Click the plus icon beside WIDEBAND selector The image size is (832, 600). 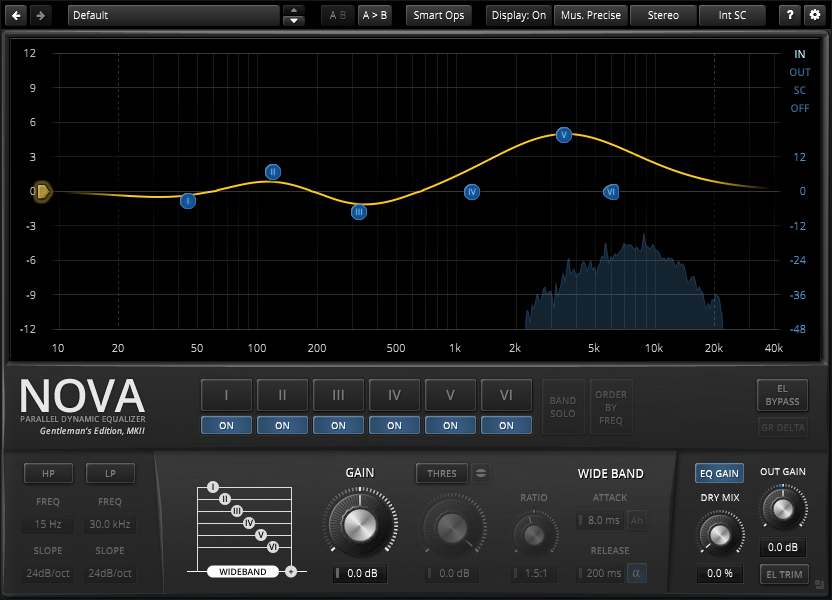[x=290, y=572]
